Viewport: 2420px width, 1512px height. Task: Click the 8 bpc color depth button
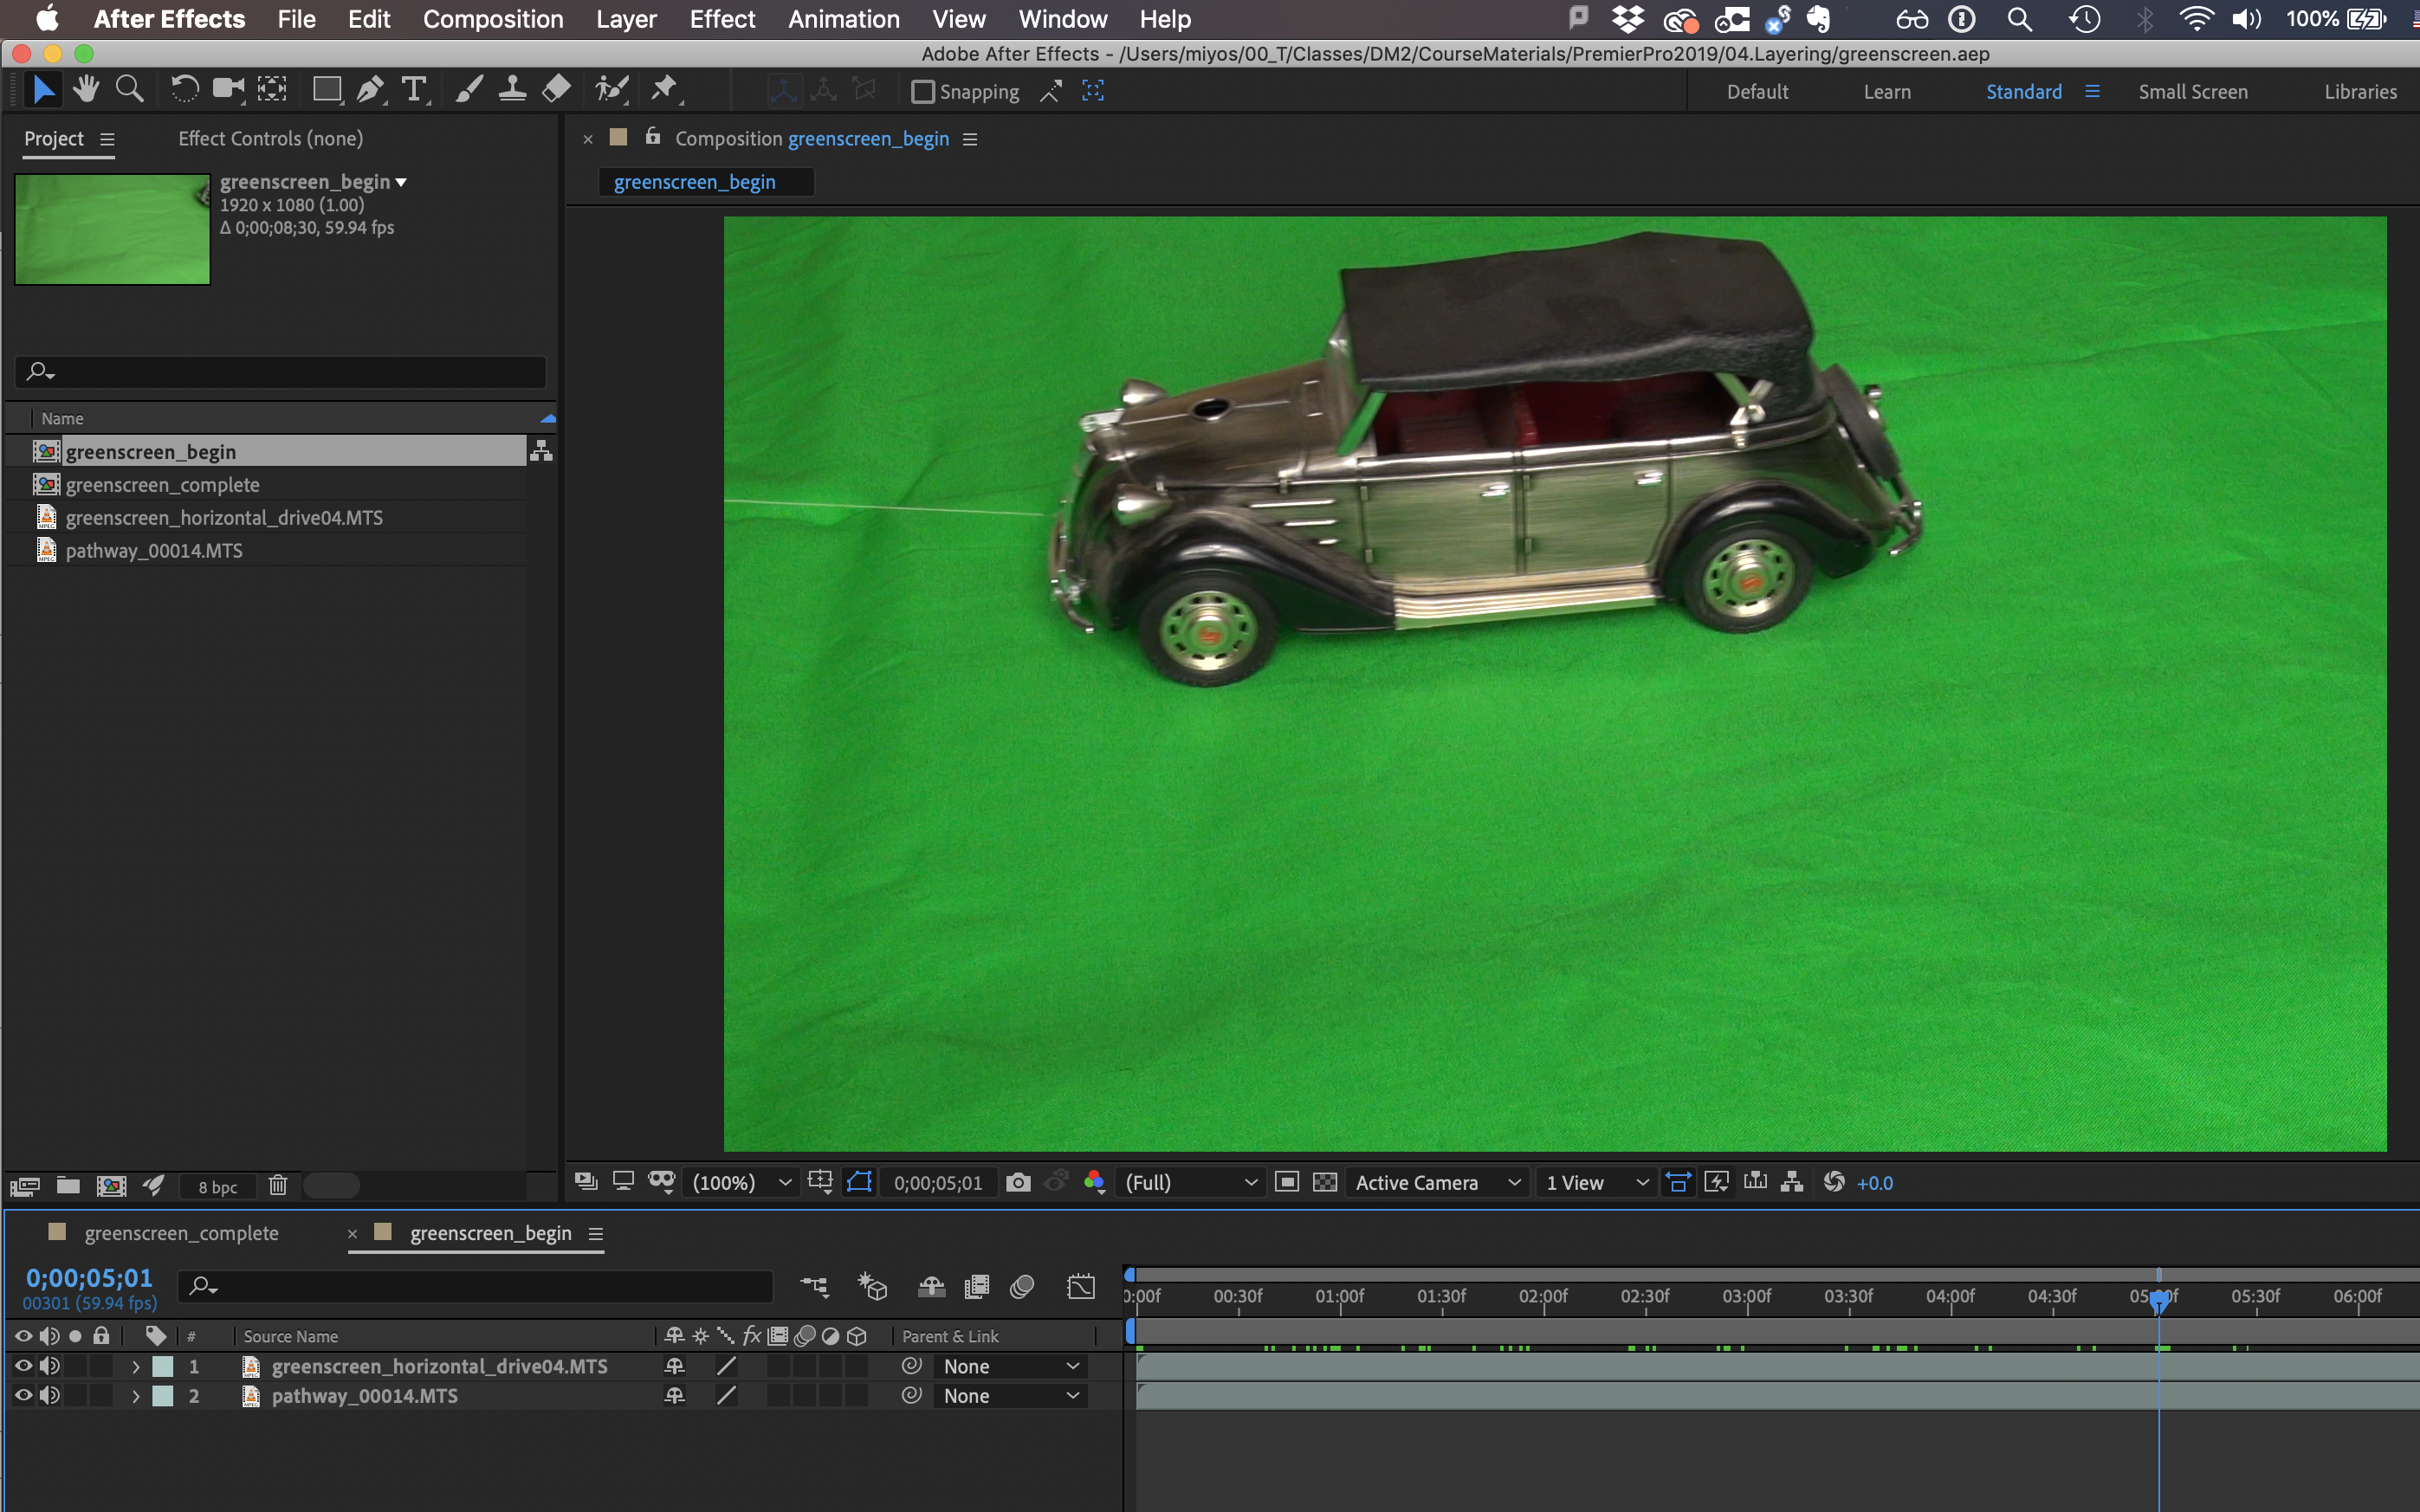click(x=217, y=1187)
